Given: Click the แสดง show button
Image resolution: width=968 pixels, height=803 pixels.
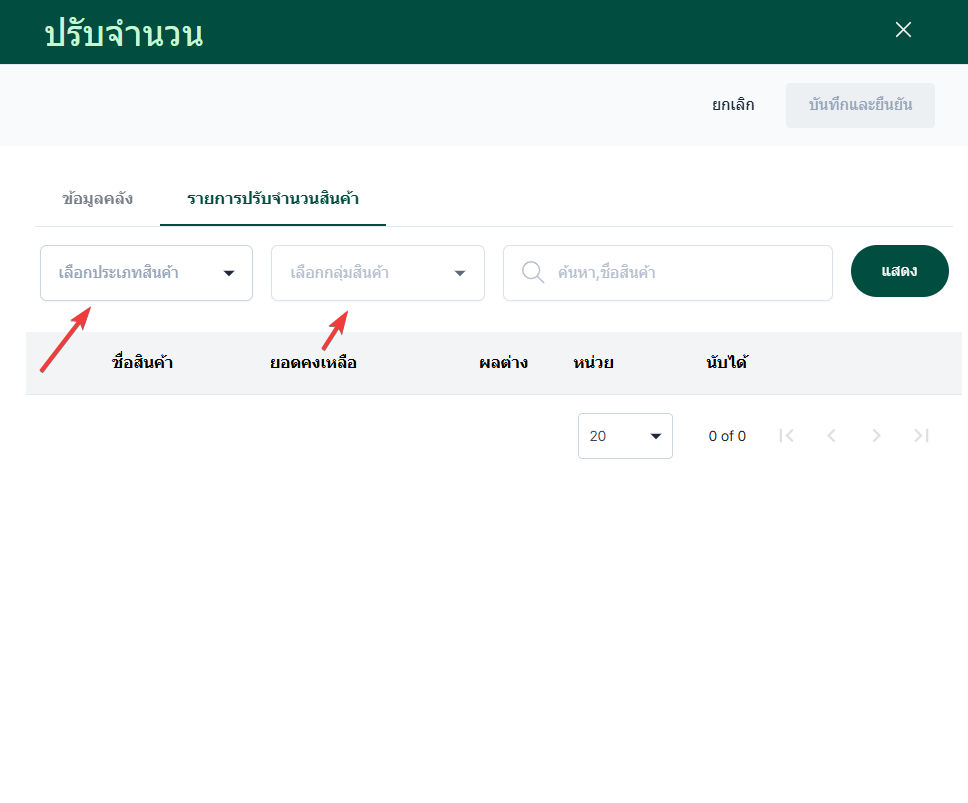Looking at the screenshot, I should click(899, 271).
